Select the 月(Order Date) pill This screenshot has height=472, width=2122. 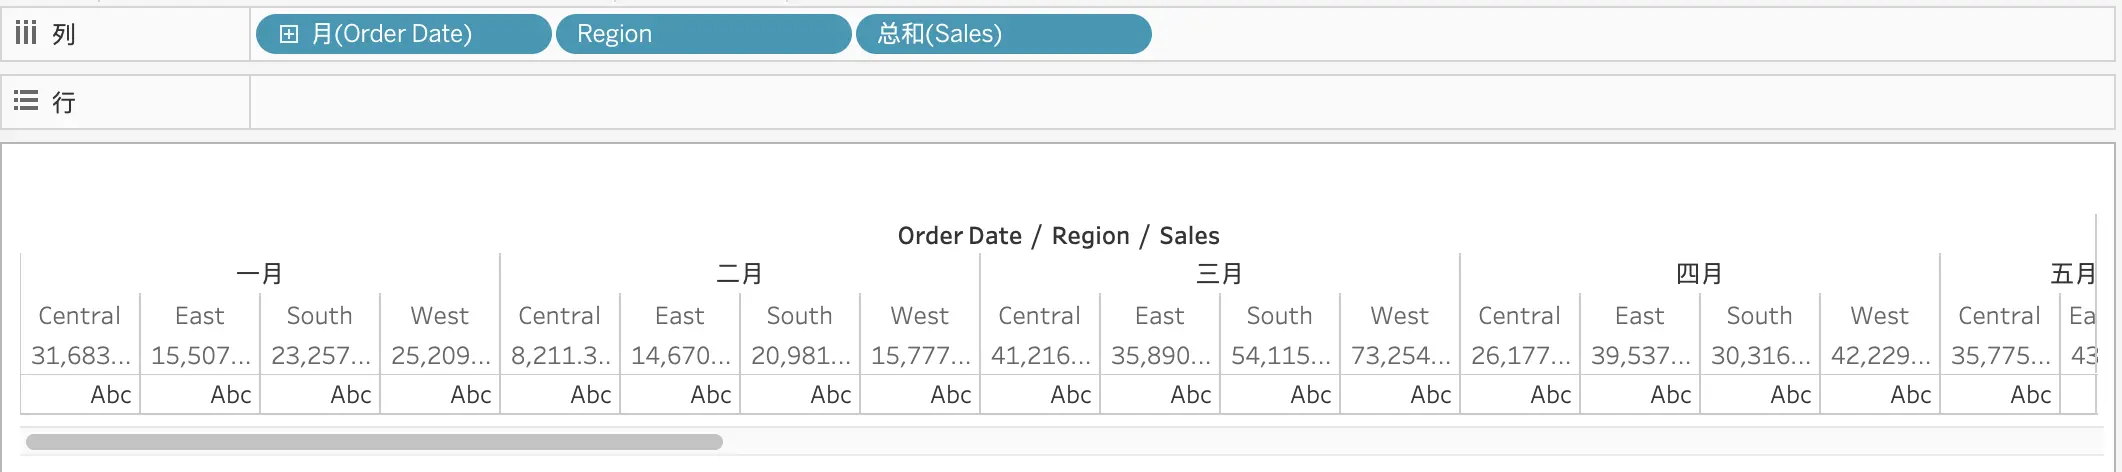404,34
